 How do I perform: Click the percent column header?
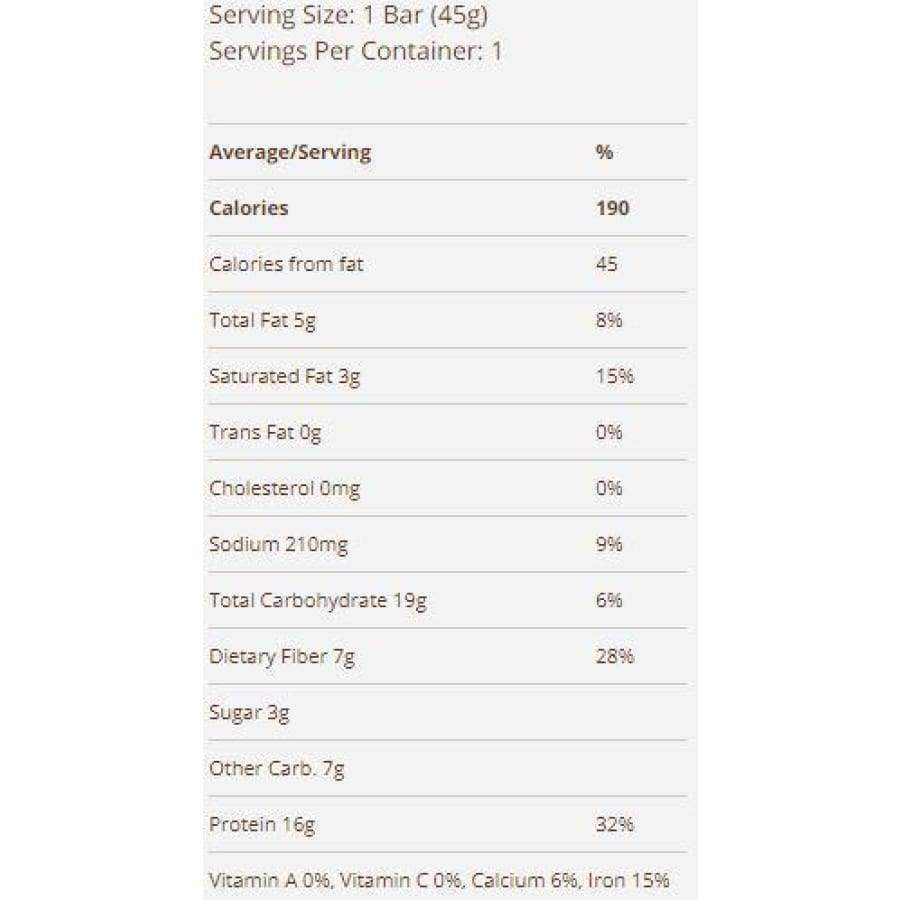(604, 152)
